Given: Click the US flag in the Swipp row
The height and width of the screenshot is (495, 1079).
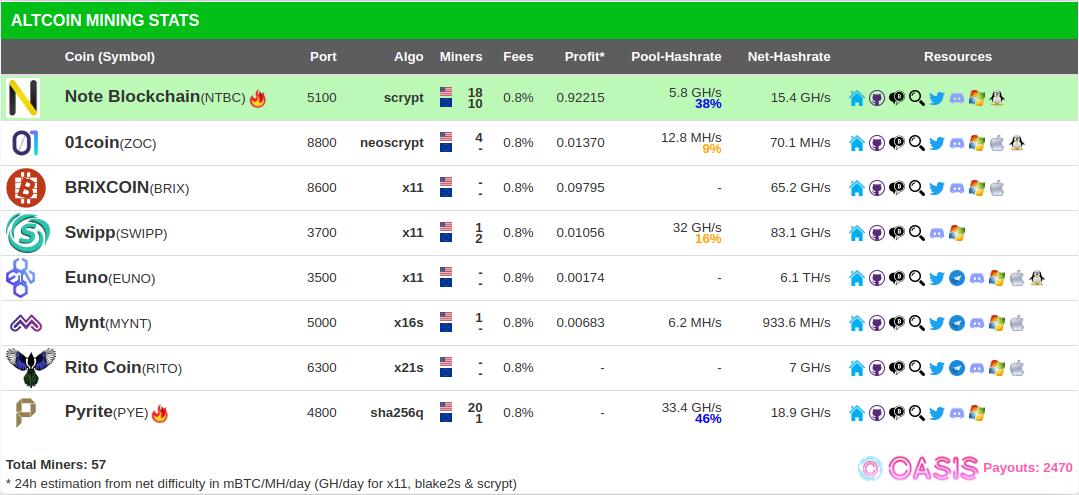Looking at the screenshot, I should click(446, 227).
